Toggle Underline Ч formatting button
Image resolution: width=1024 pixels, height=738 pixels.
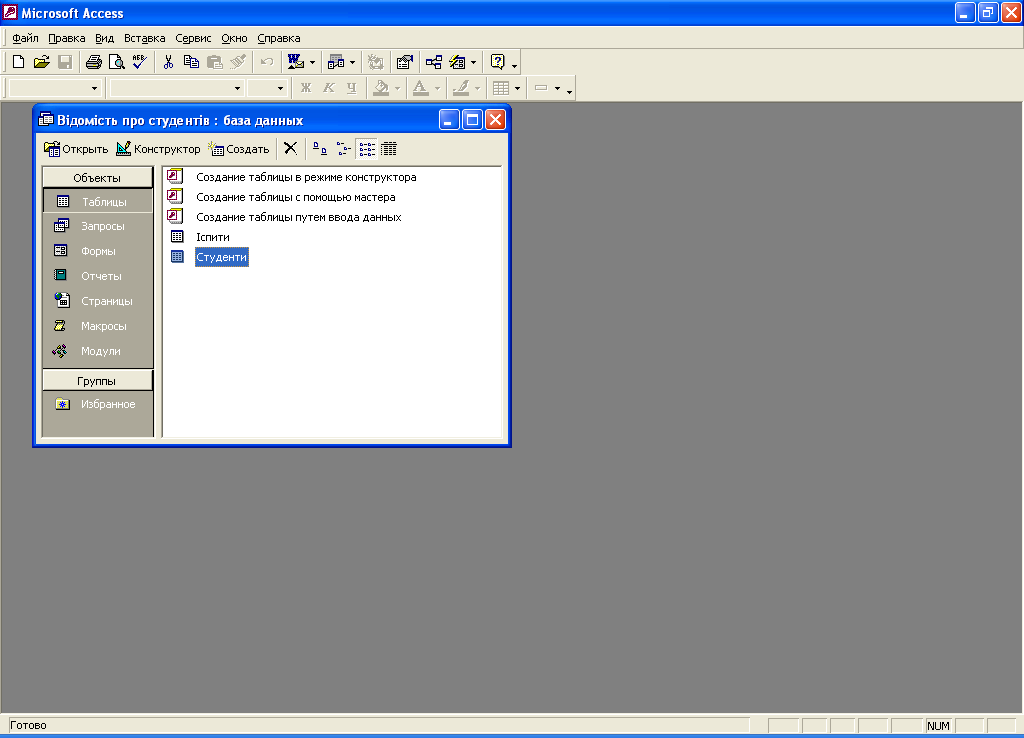[x=351, y=88]
